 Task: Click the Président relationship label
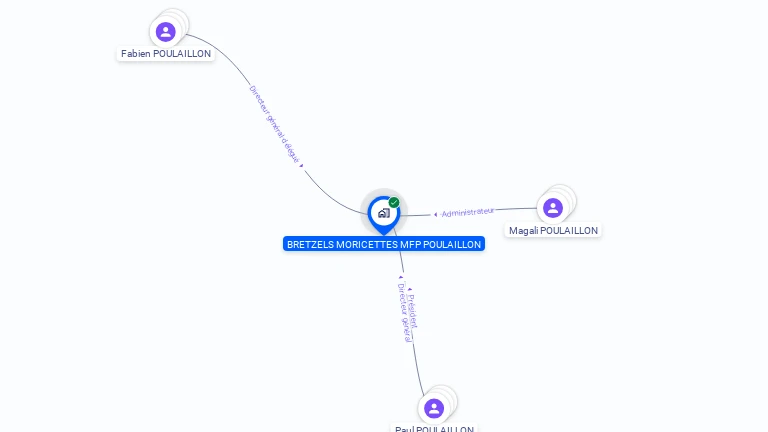[413, 311]
